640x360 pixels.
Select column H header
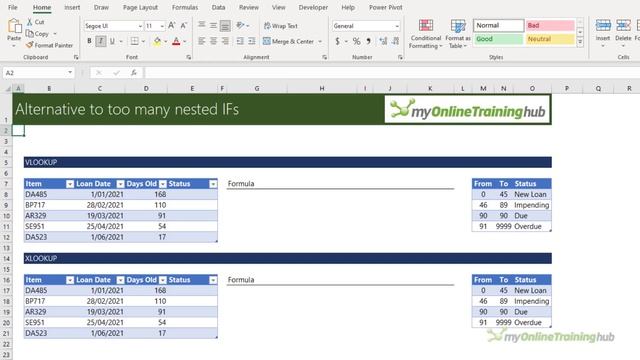(x=322, y=88)
